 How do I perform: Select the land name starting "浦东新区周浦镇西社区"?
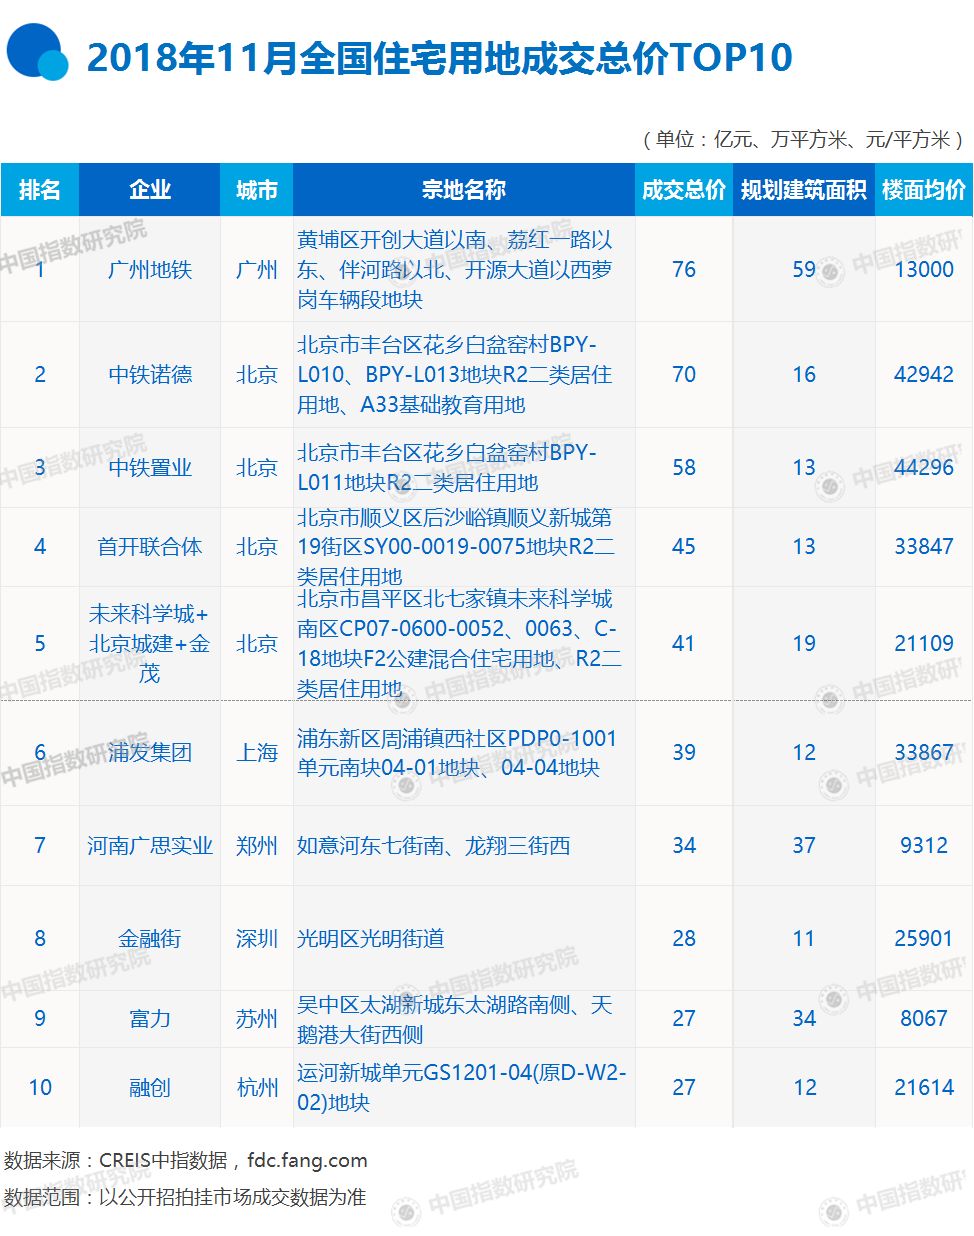pyautogui.click(x=457, y=753)
